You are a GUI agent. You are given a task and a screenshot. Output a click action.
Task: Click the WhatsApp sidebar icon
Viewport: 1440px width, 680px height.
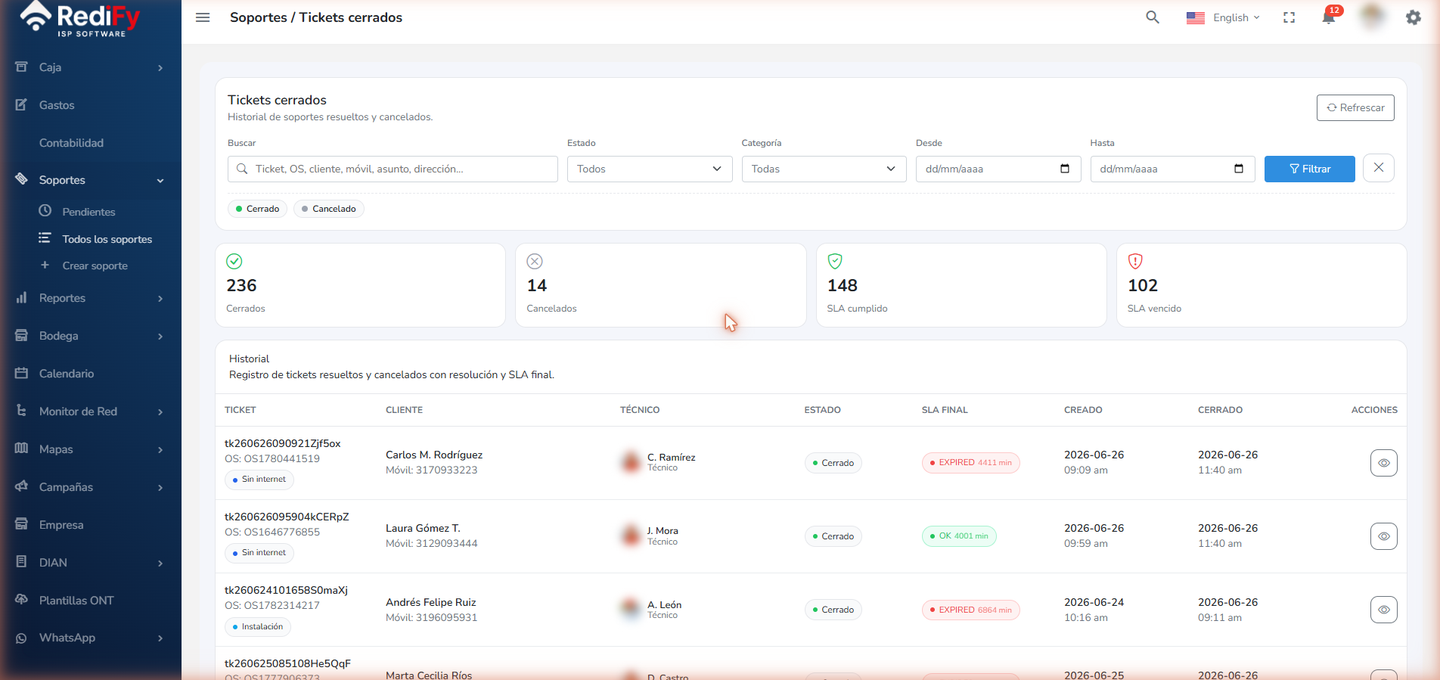(x=21, y=638)
